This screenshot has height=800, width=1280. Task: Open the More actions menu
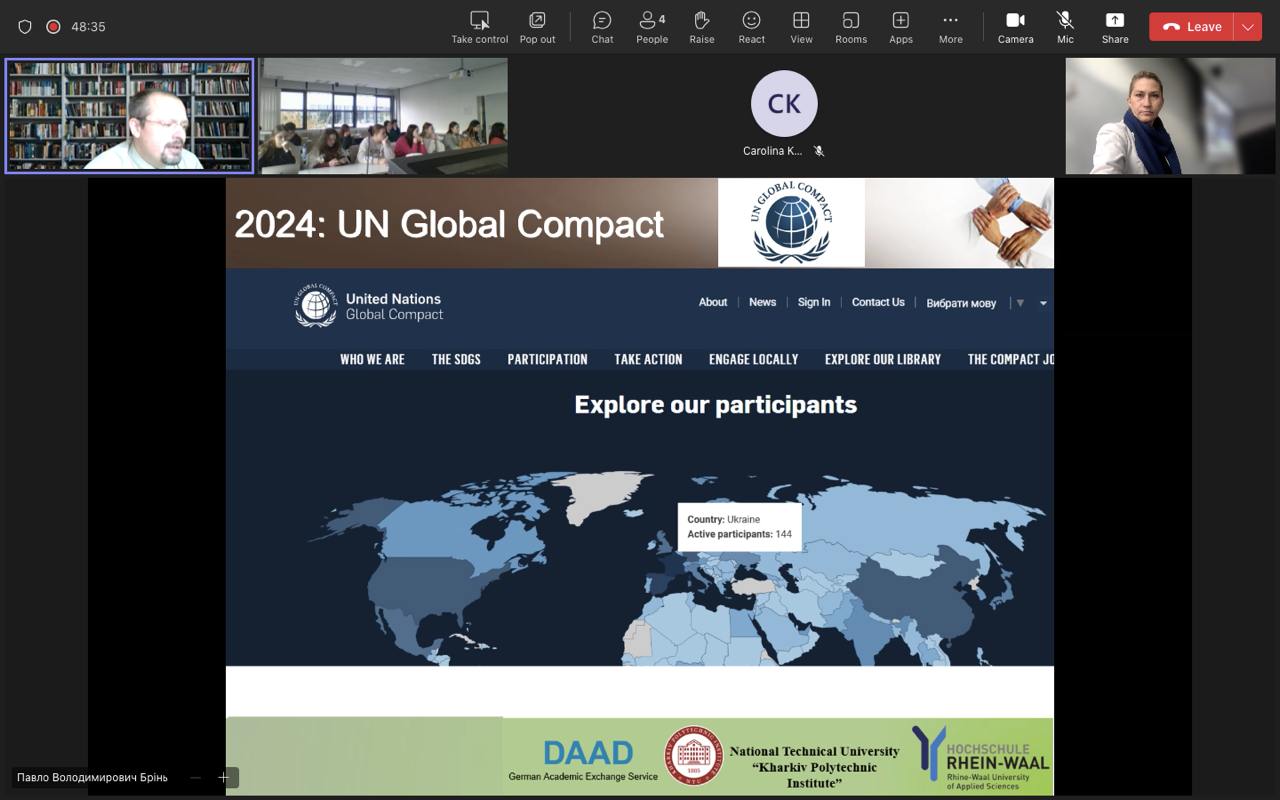click(950, 27)
